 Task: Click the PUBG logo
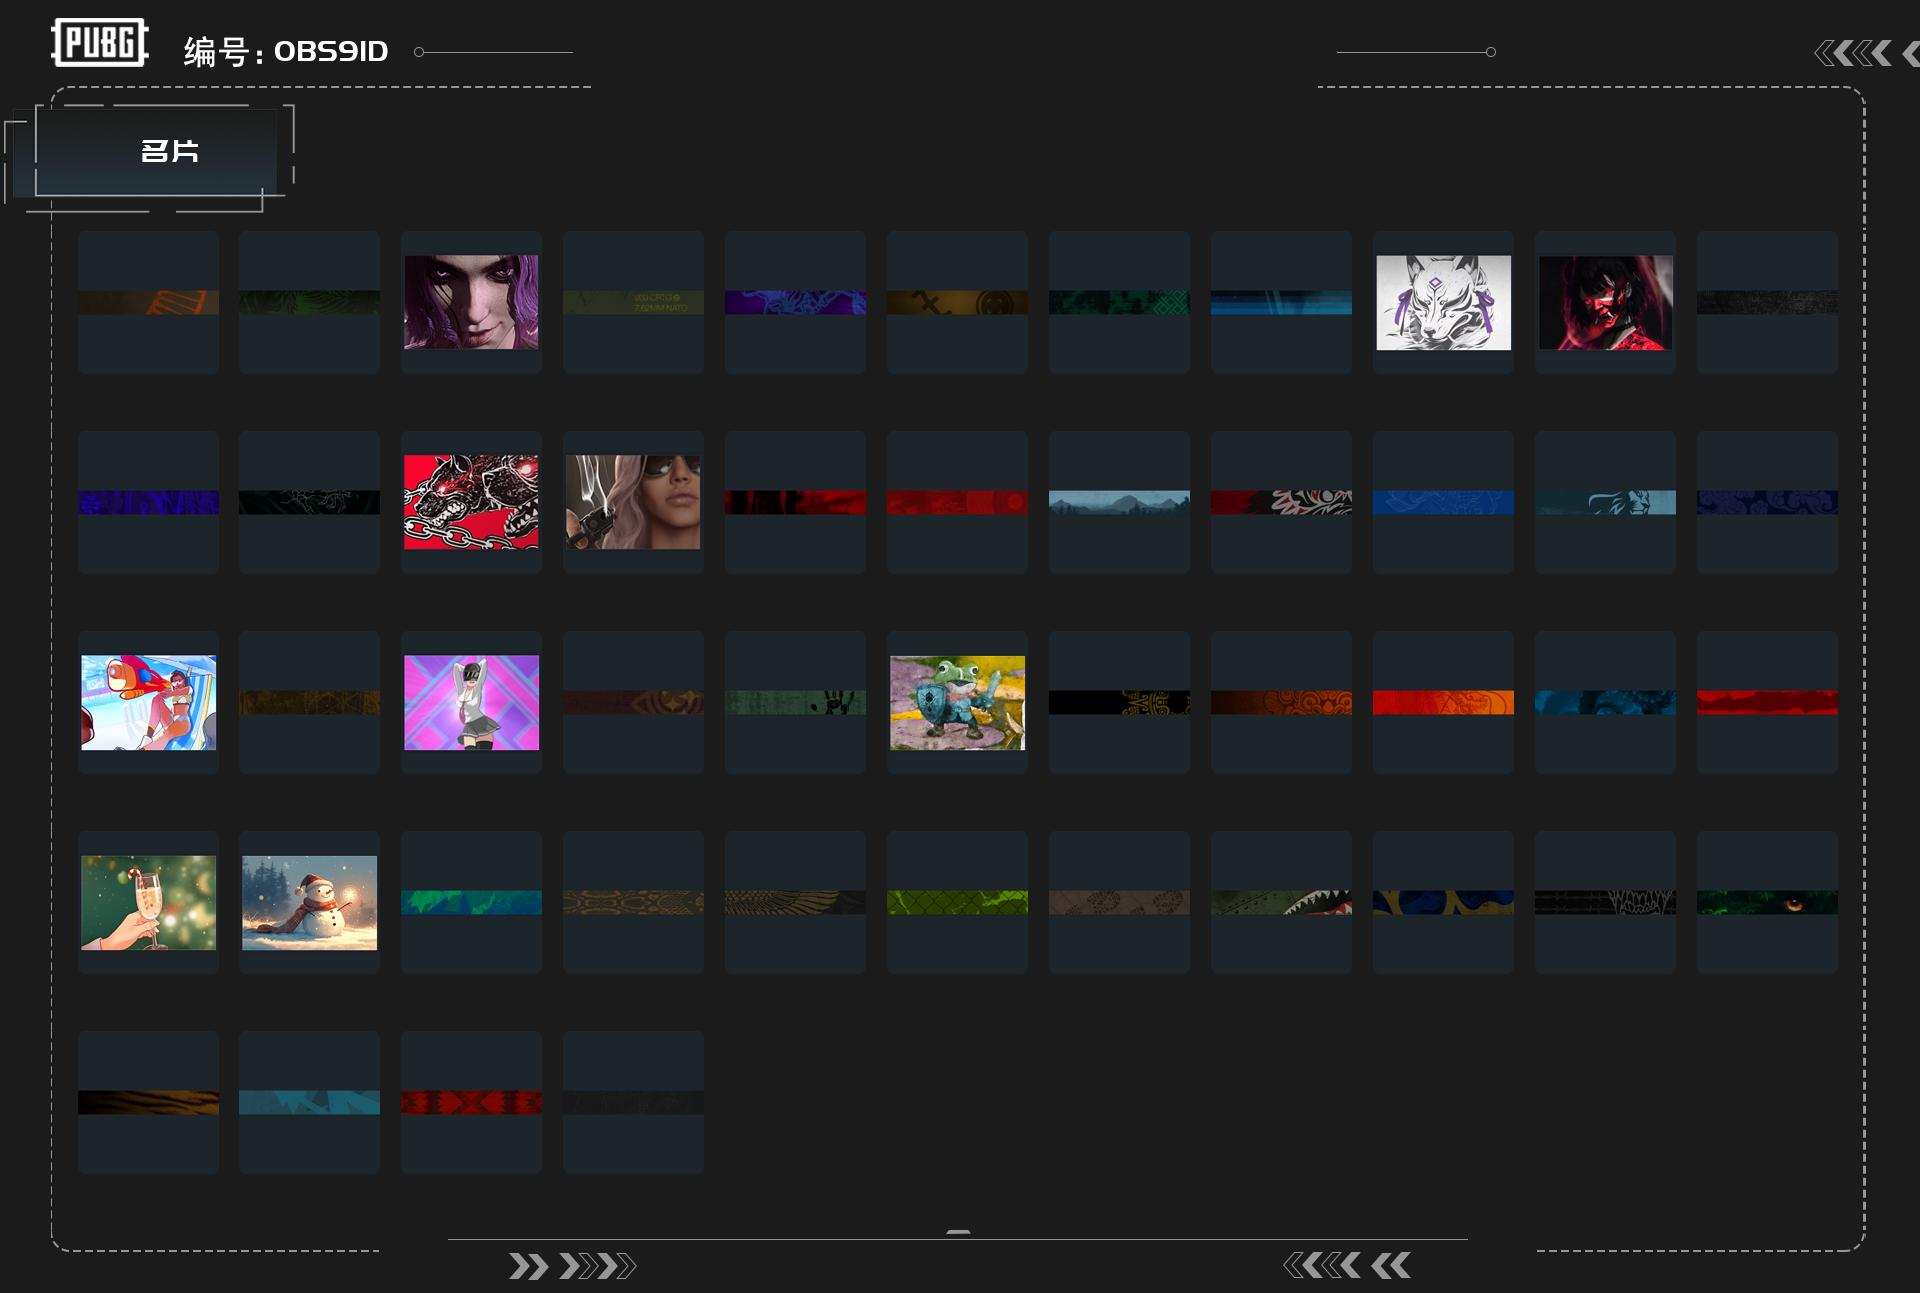click(100, 43)
